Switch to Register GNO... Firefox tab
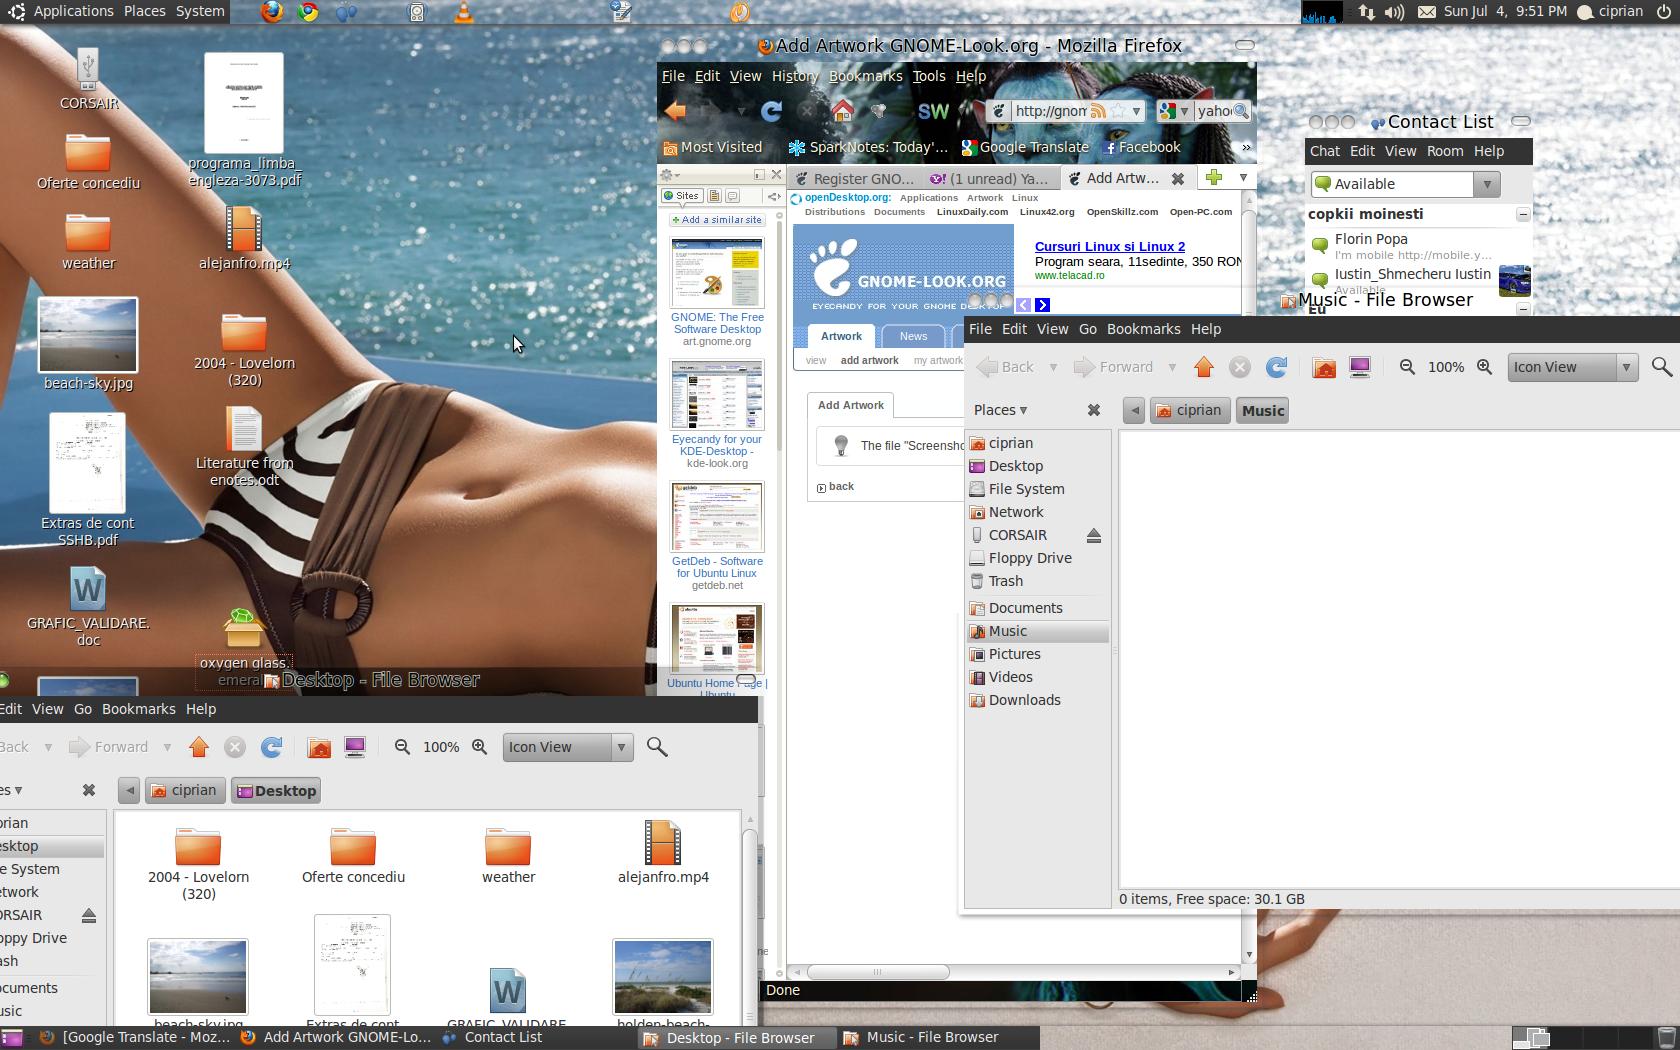The width and height of the screenshot is (1680, 1050). click(856, 179)
